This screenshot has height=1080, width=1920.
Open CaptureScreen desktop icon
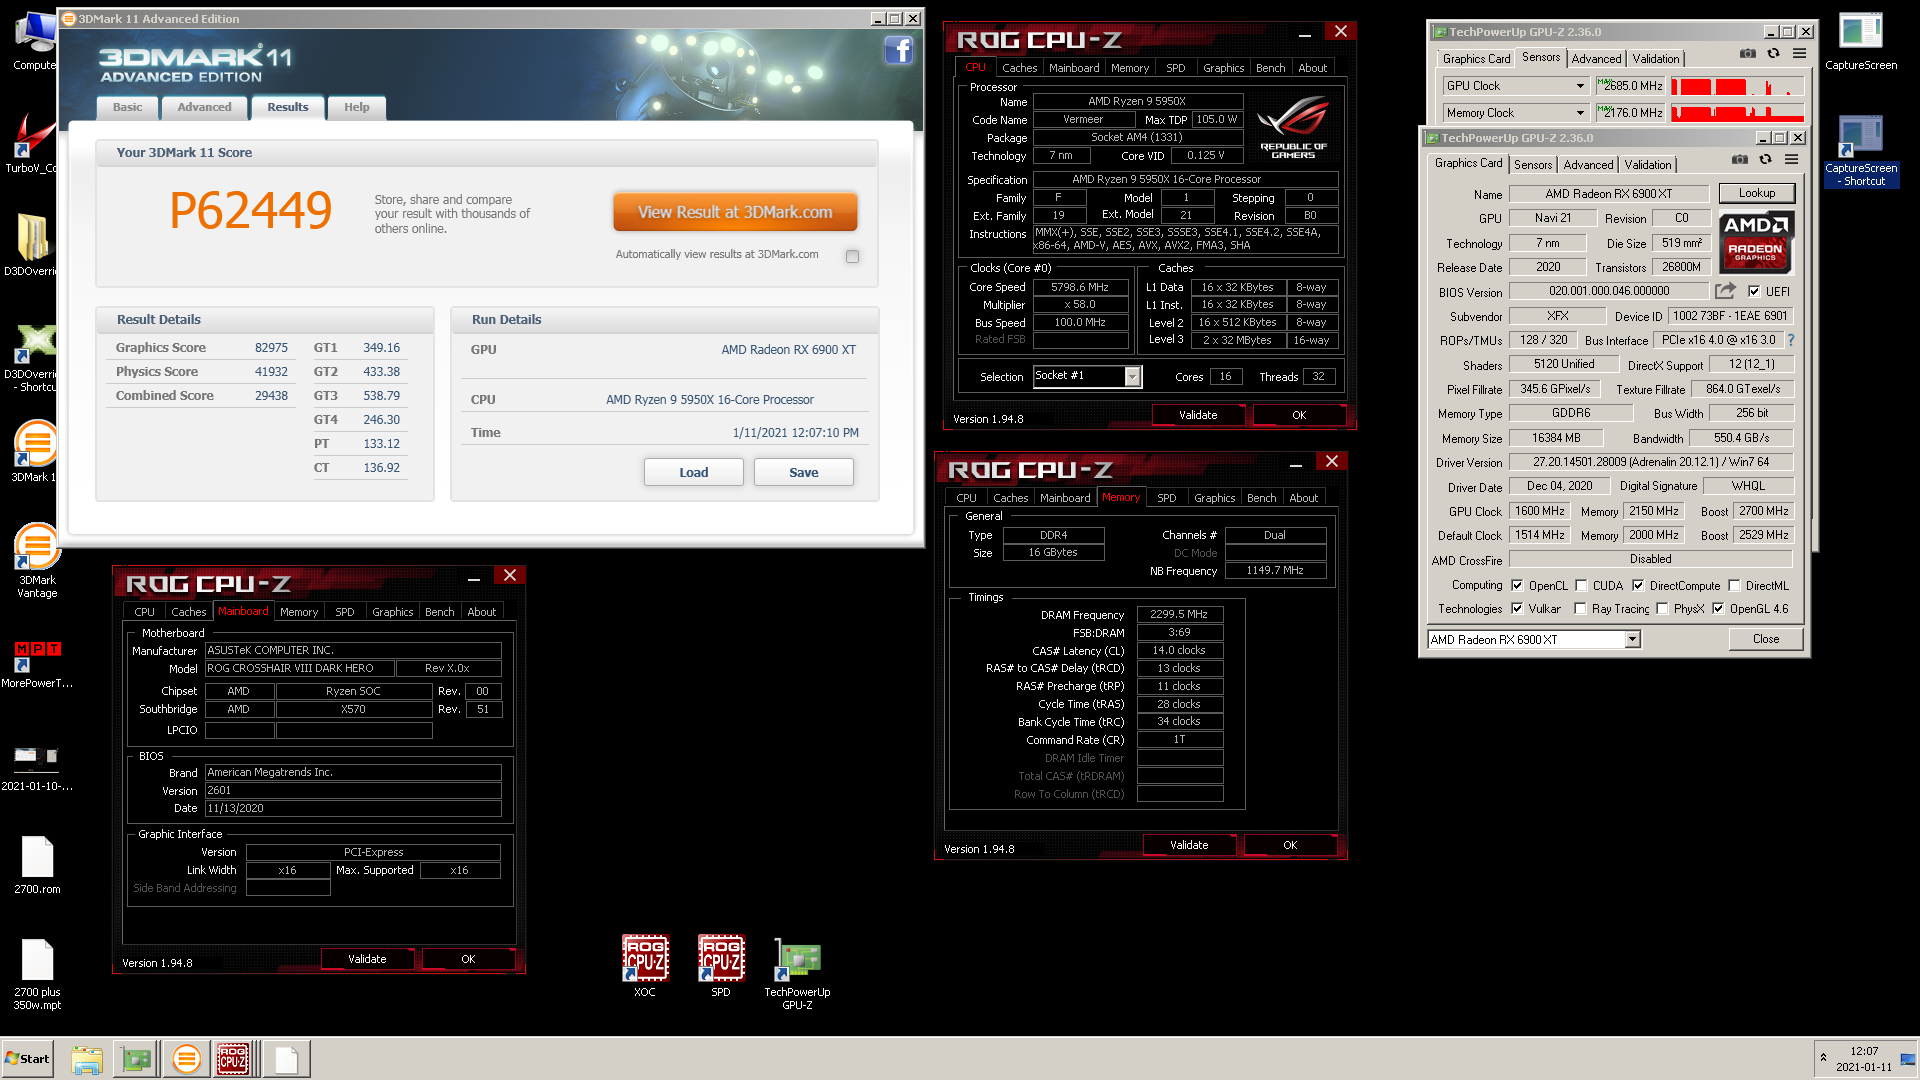click(1860, 42)
